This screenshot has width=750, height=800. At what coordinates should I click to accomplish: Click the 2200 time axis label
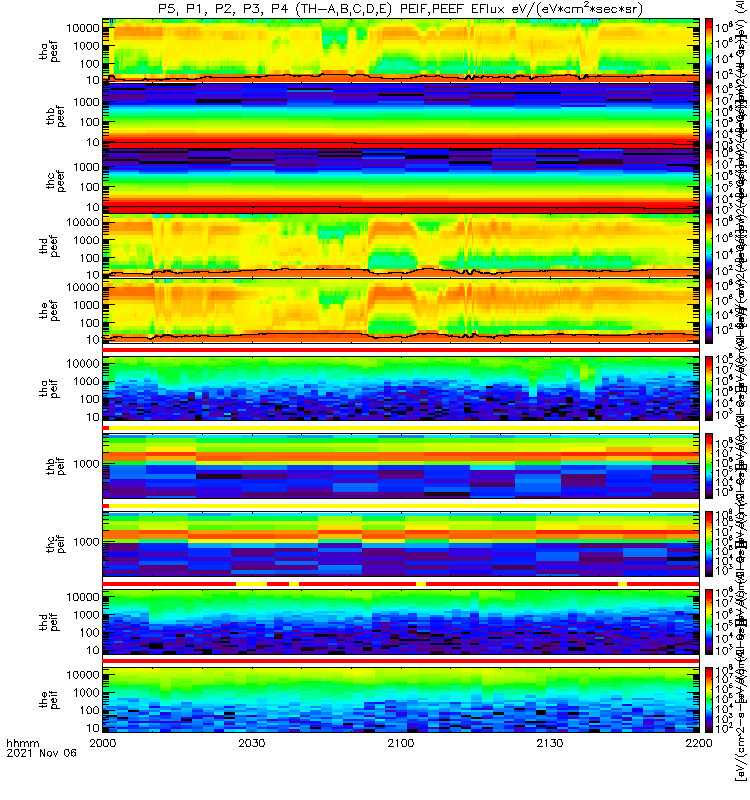click(698, 743)
